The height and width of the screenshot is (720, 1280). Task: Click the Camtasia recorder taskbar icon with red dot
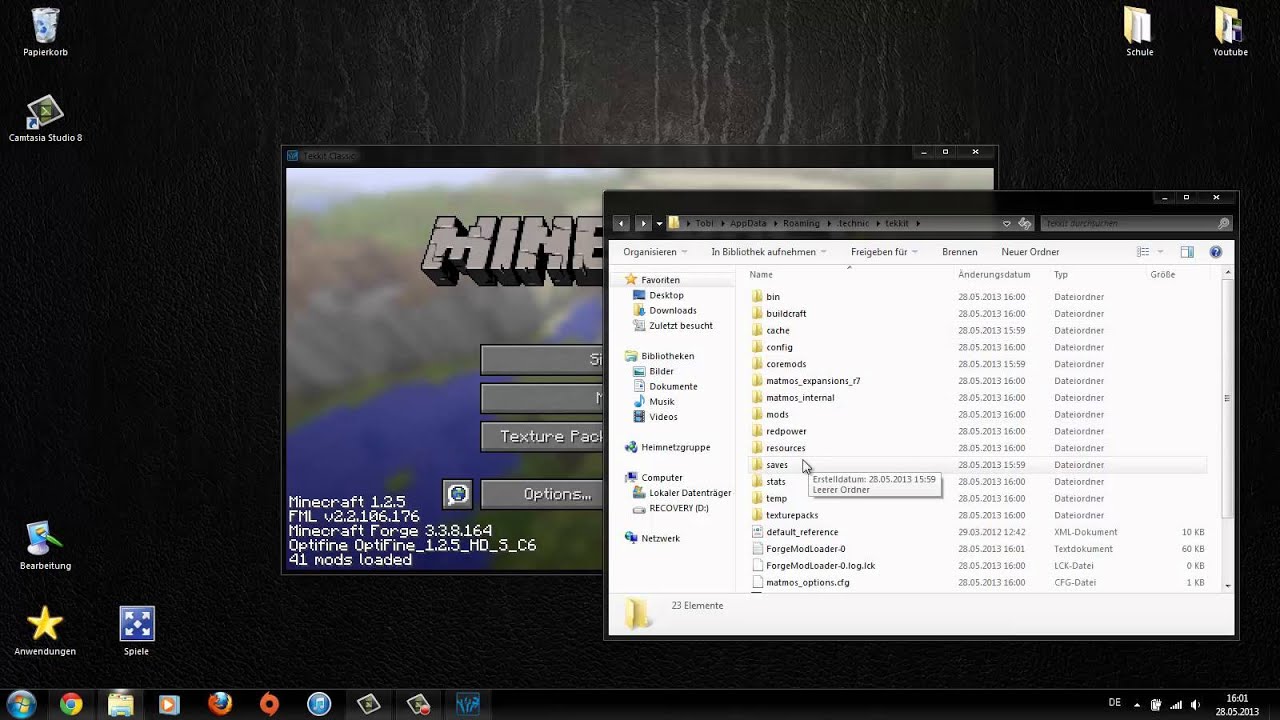[x=418, y=705]
